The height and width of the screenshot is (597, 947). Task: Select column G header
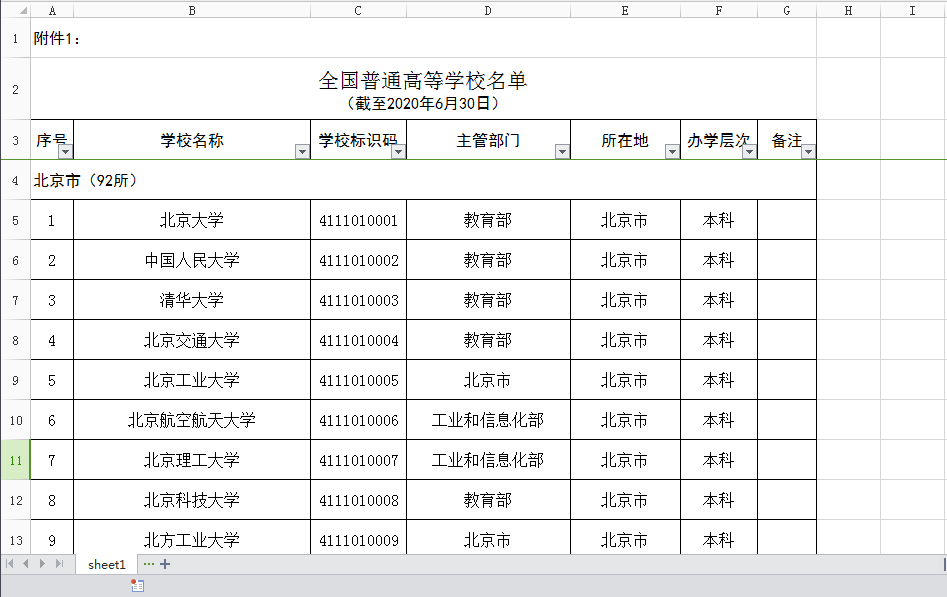787,10
